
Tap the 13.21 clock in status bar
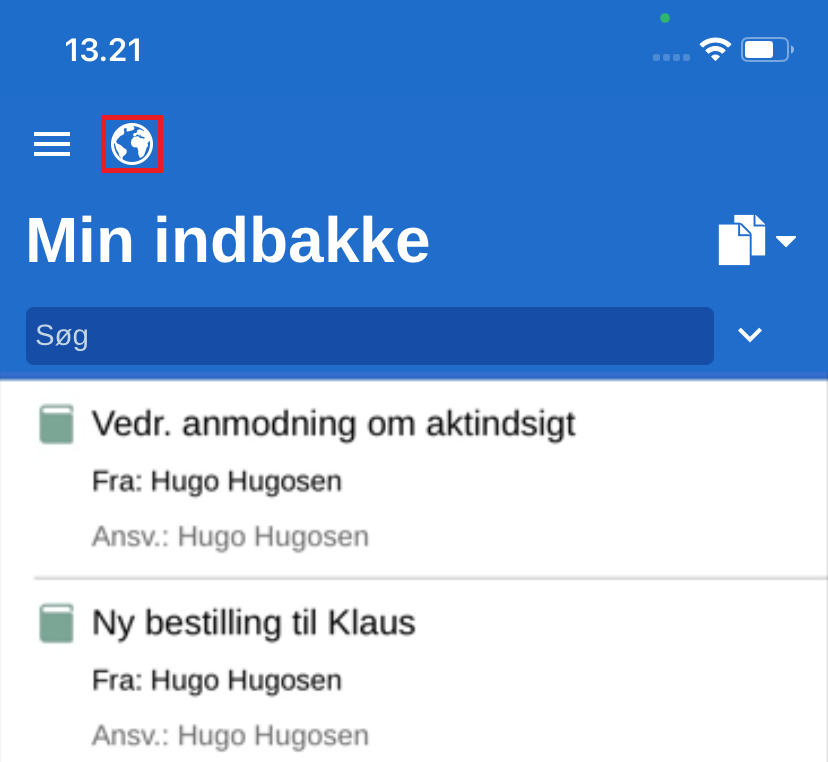pyautogui.click(x=103, y=50)
